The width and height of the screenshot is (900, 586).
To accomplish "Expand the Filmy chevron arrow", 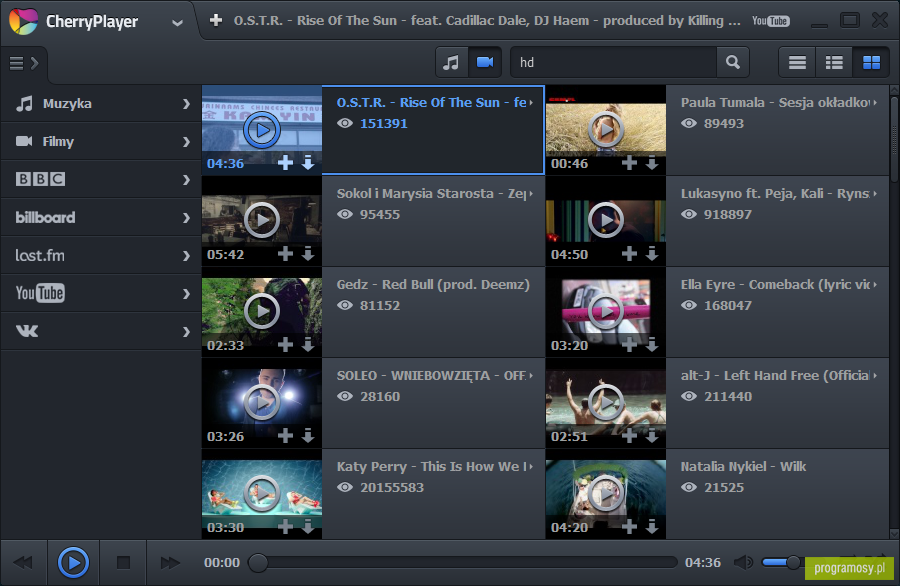I will (186, 142).
